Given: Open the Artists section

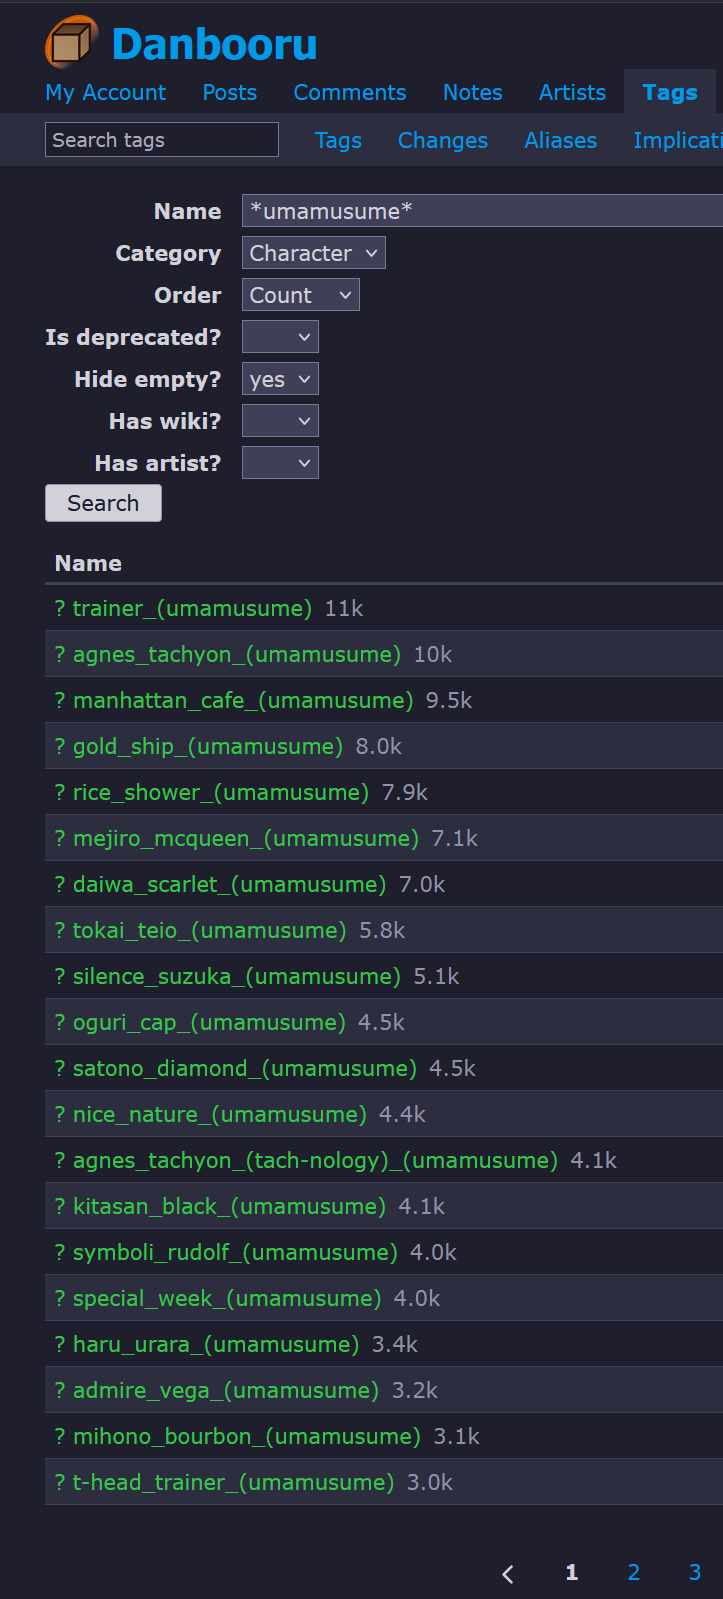Looking at the screenshot, I should coord(572,92).
